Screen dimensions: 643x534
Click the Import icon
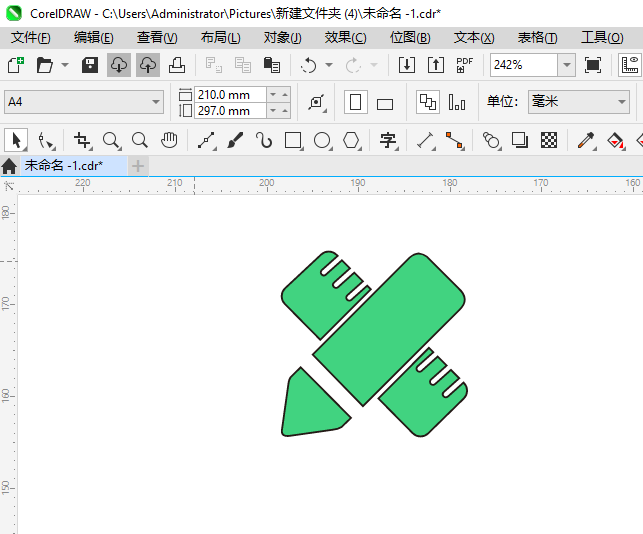click(x=407, y=65)
